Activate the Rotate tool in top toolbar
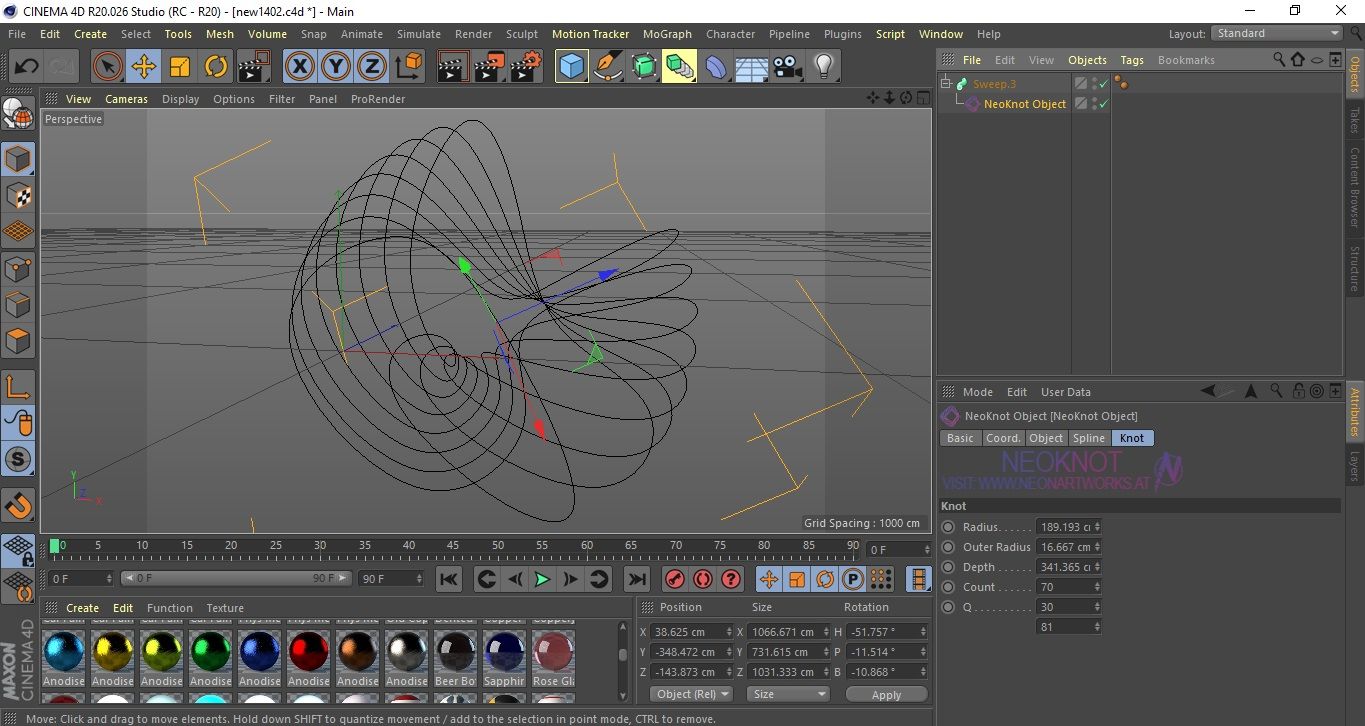This screenshot has height=726, width=1365. tap(216, 67)
